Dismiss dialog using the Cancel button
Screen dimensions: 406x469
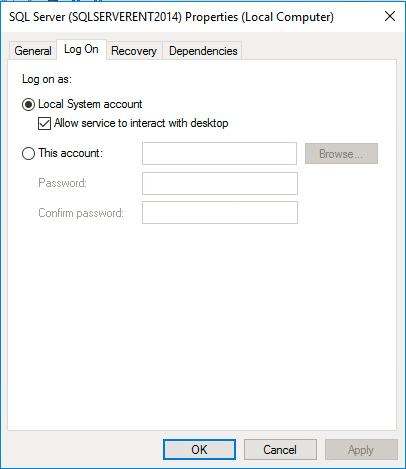coord(280,449)
